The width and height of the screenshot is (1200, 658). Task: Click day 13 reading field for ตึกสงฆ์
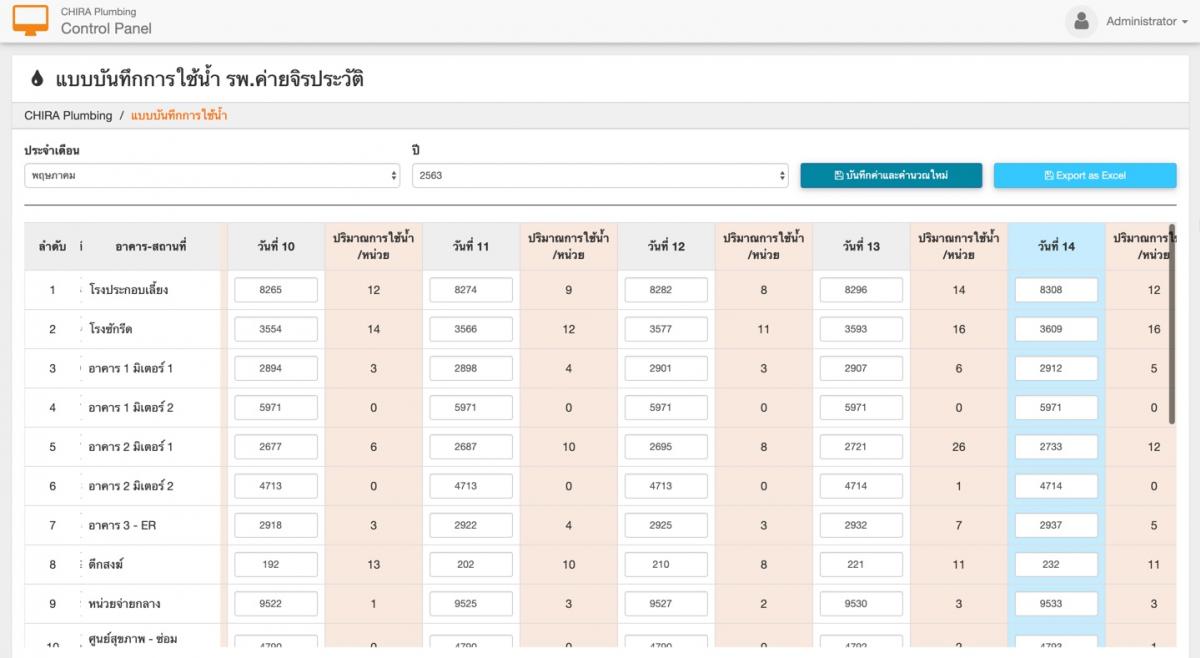[861, 565]
